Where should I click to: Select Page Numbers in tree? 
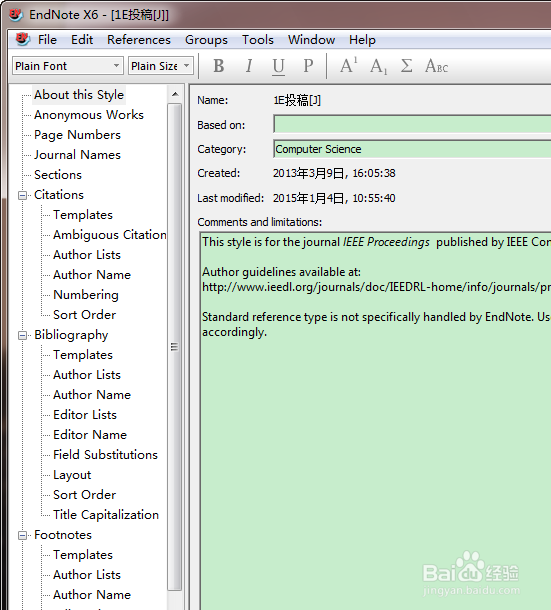[77, 135]
